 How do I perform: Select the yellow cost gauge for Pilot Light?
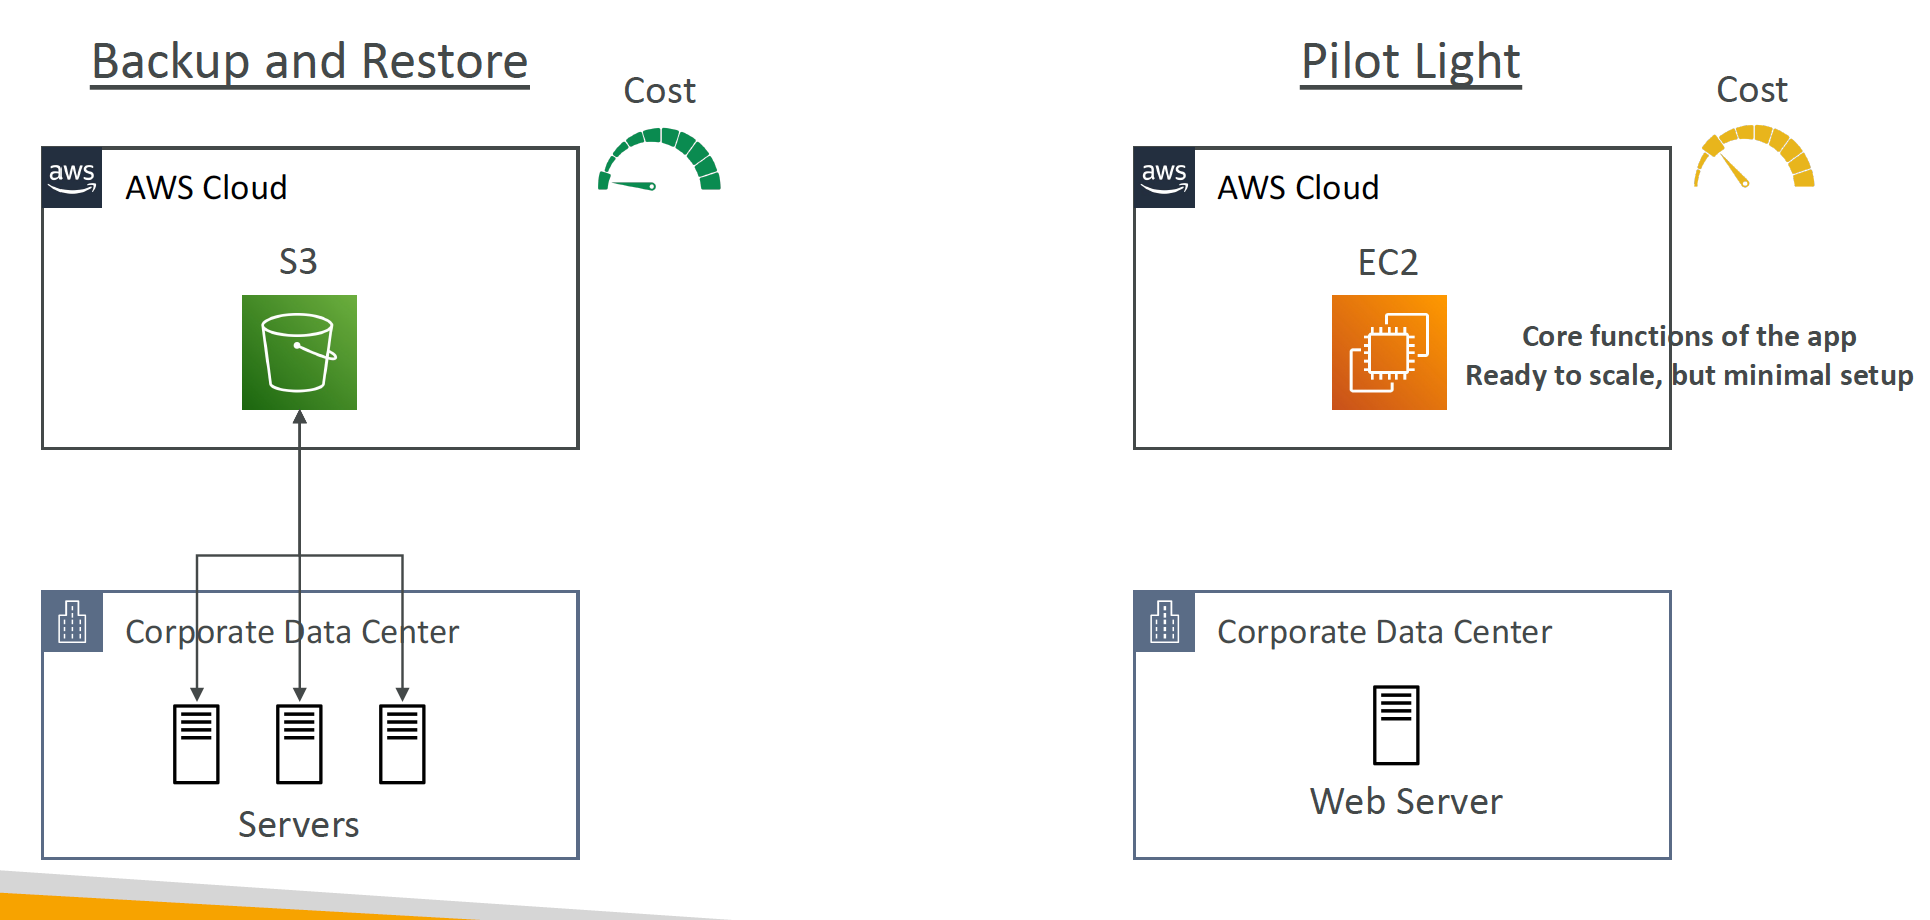click(x=1754, y=156)
